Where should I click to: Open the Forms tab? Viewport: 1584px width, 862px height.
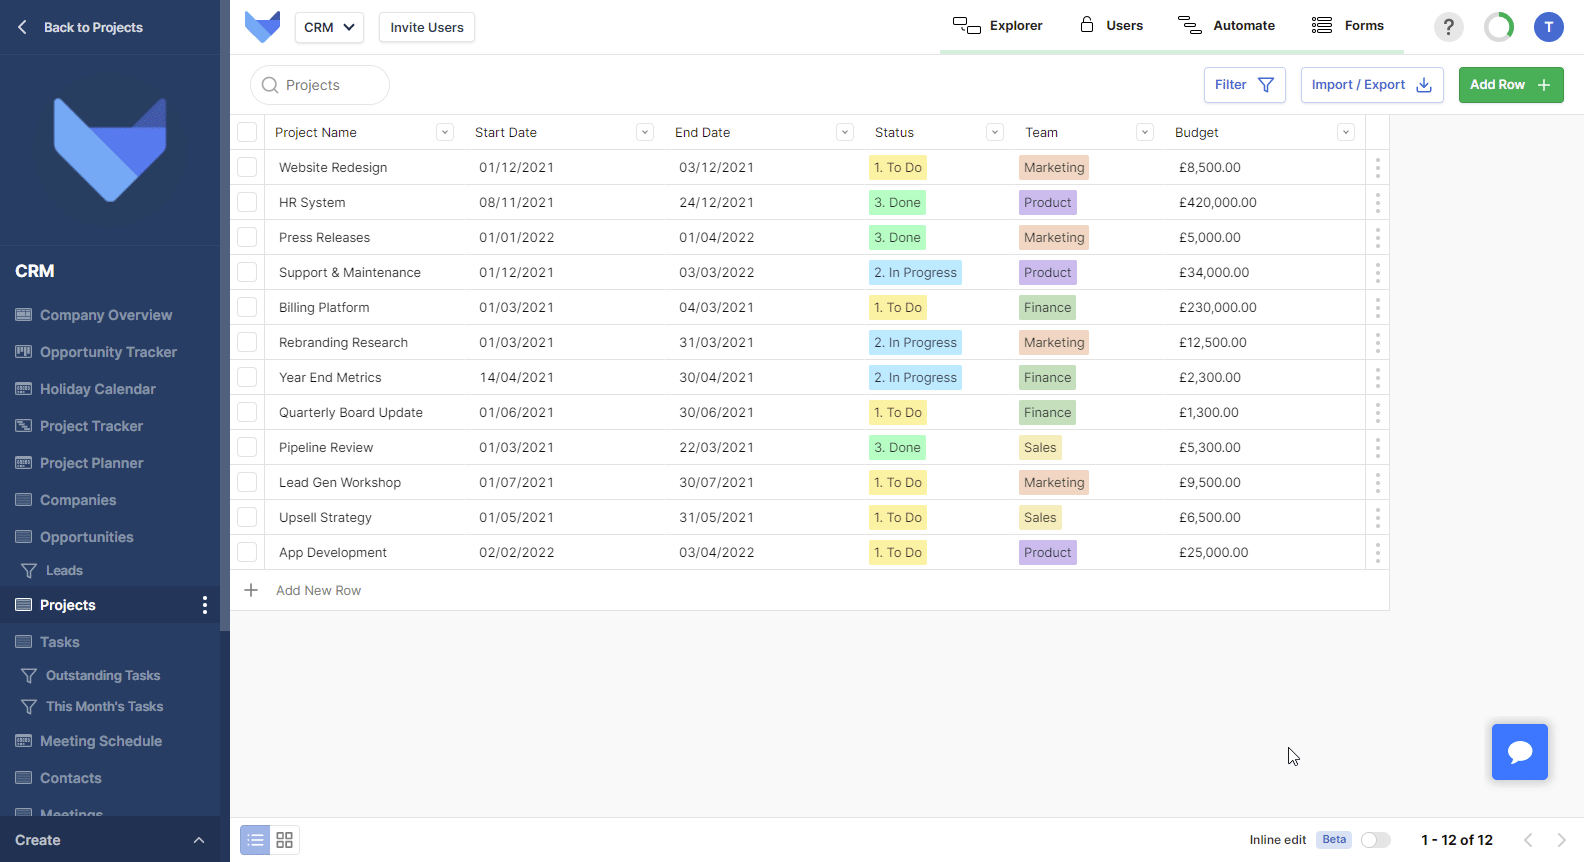[x=1348, y=26]
